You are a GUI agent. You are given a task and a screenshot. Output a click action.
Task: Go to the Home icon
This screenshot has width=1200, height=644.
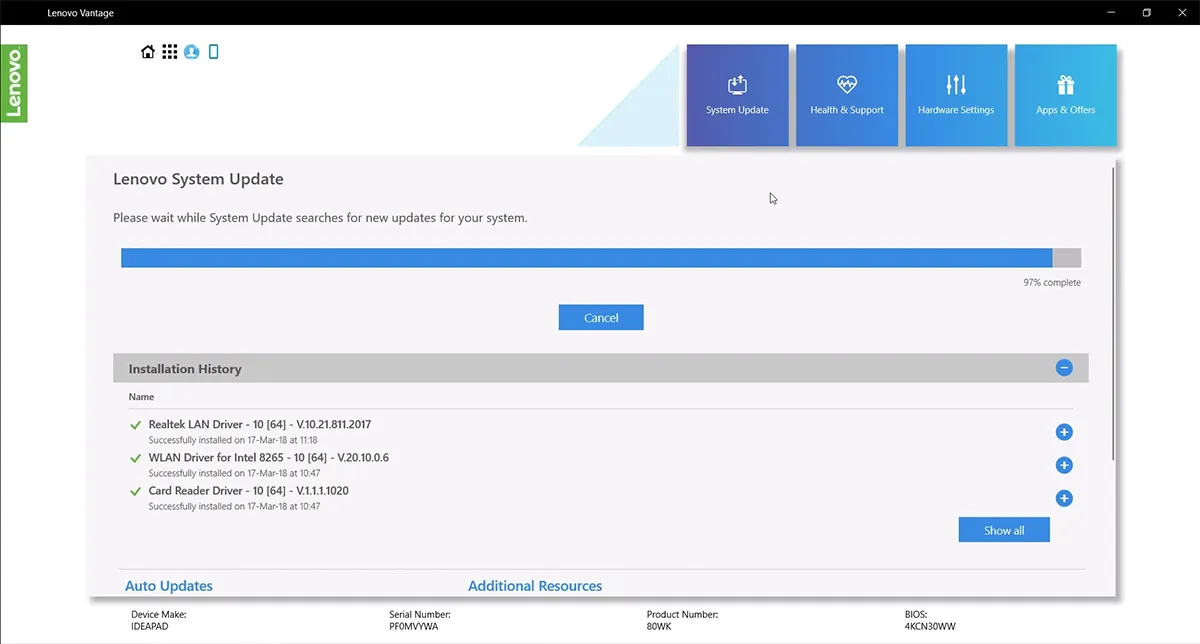(x=148, y=52)
